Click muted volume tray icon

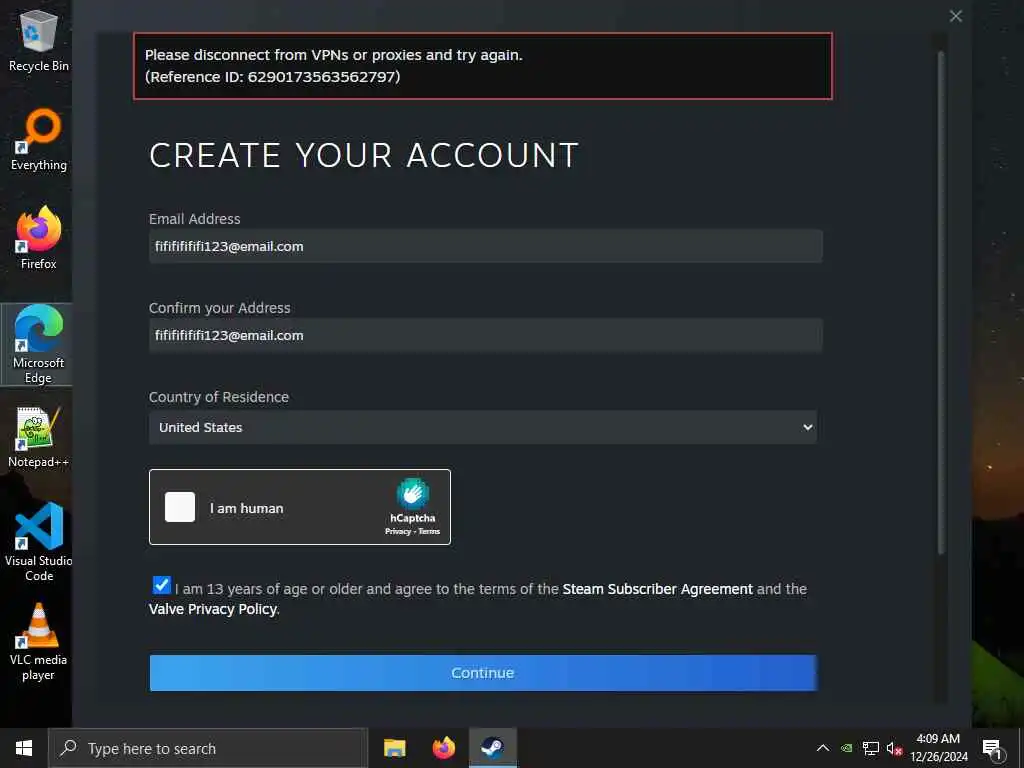click(894, 748)
